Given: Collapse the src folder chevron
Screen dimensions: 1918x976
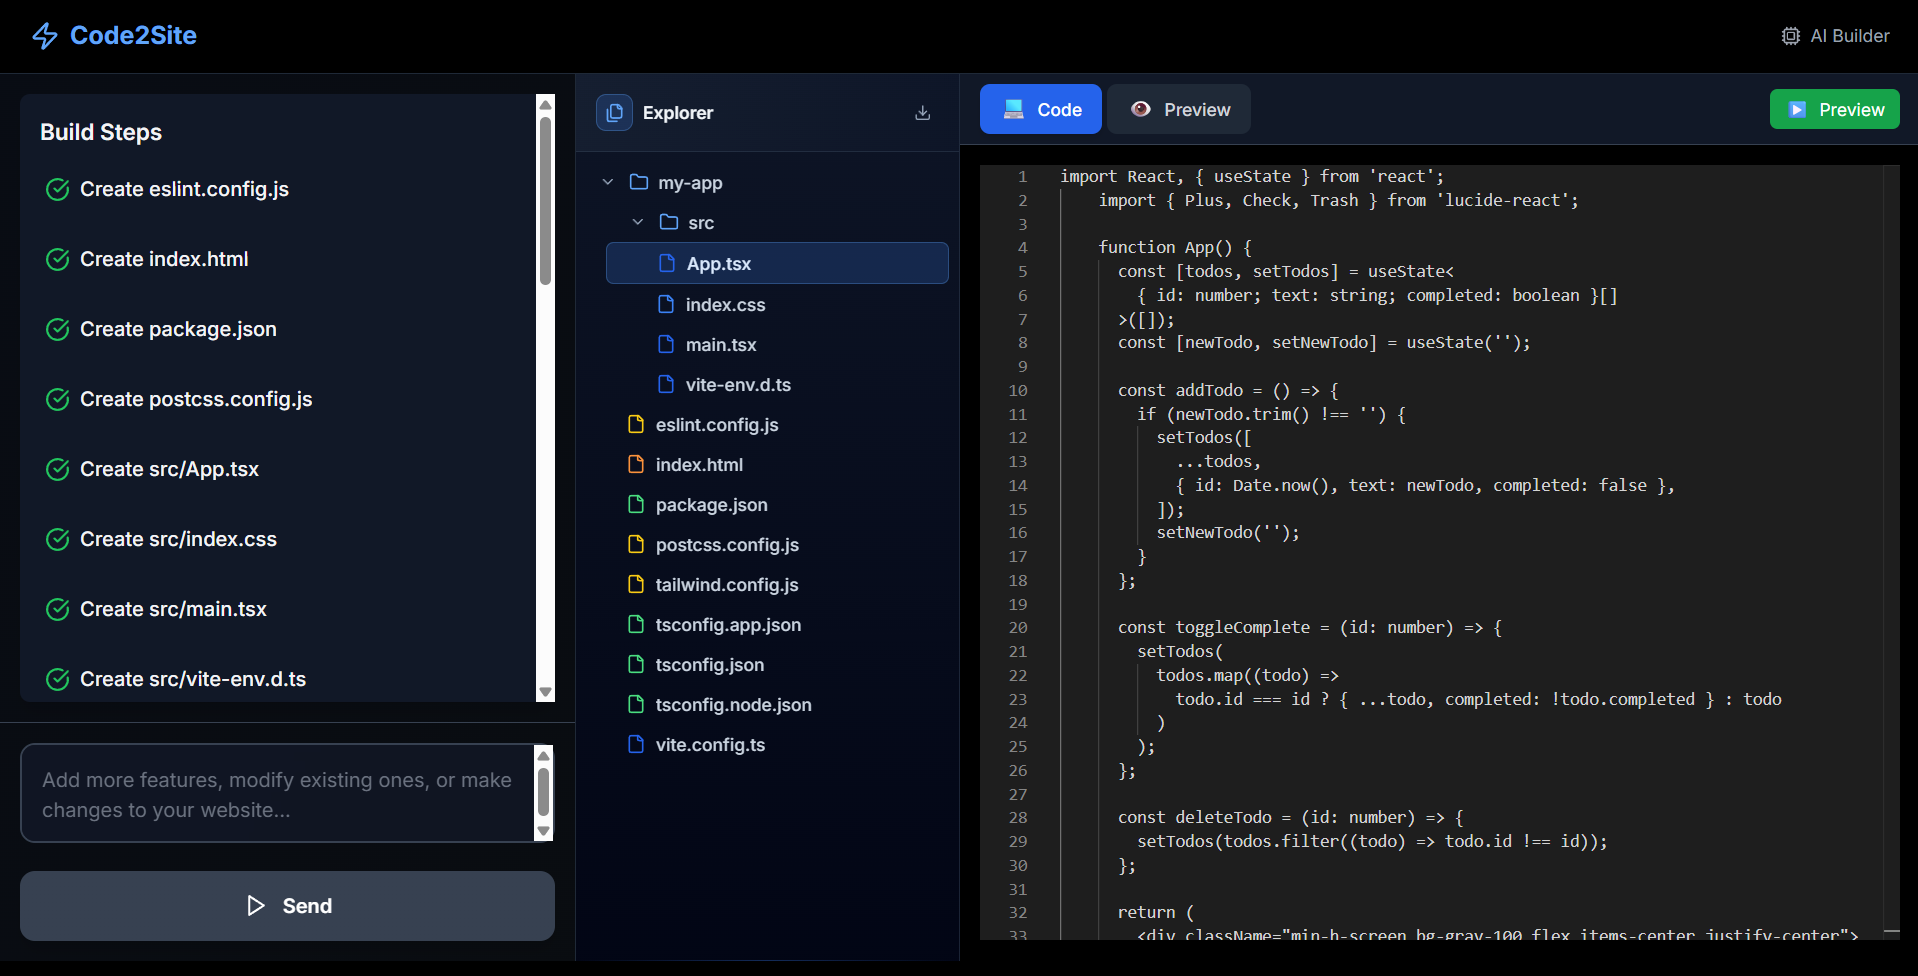Looking at the screenshot, I should click(638, 222).
